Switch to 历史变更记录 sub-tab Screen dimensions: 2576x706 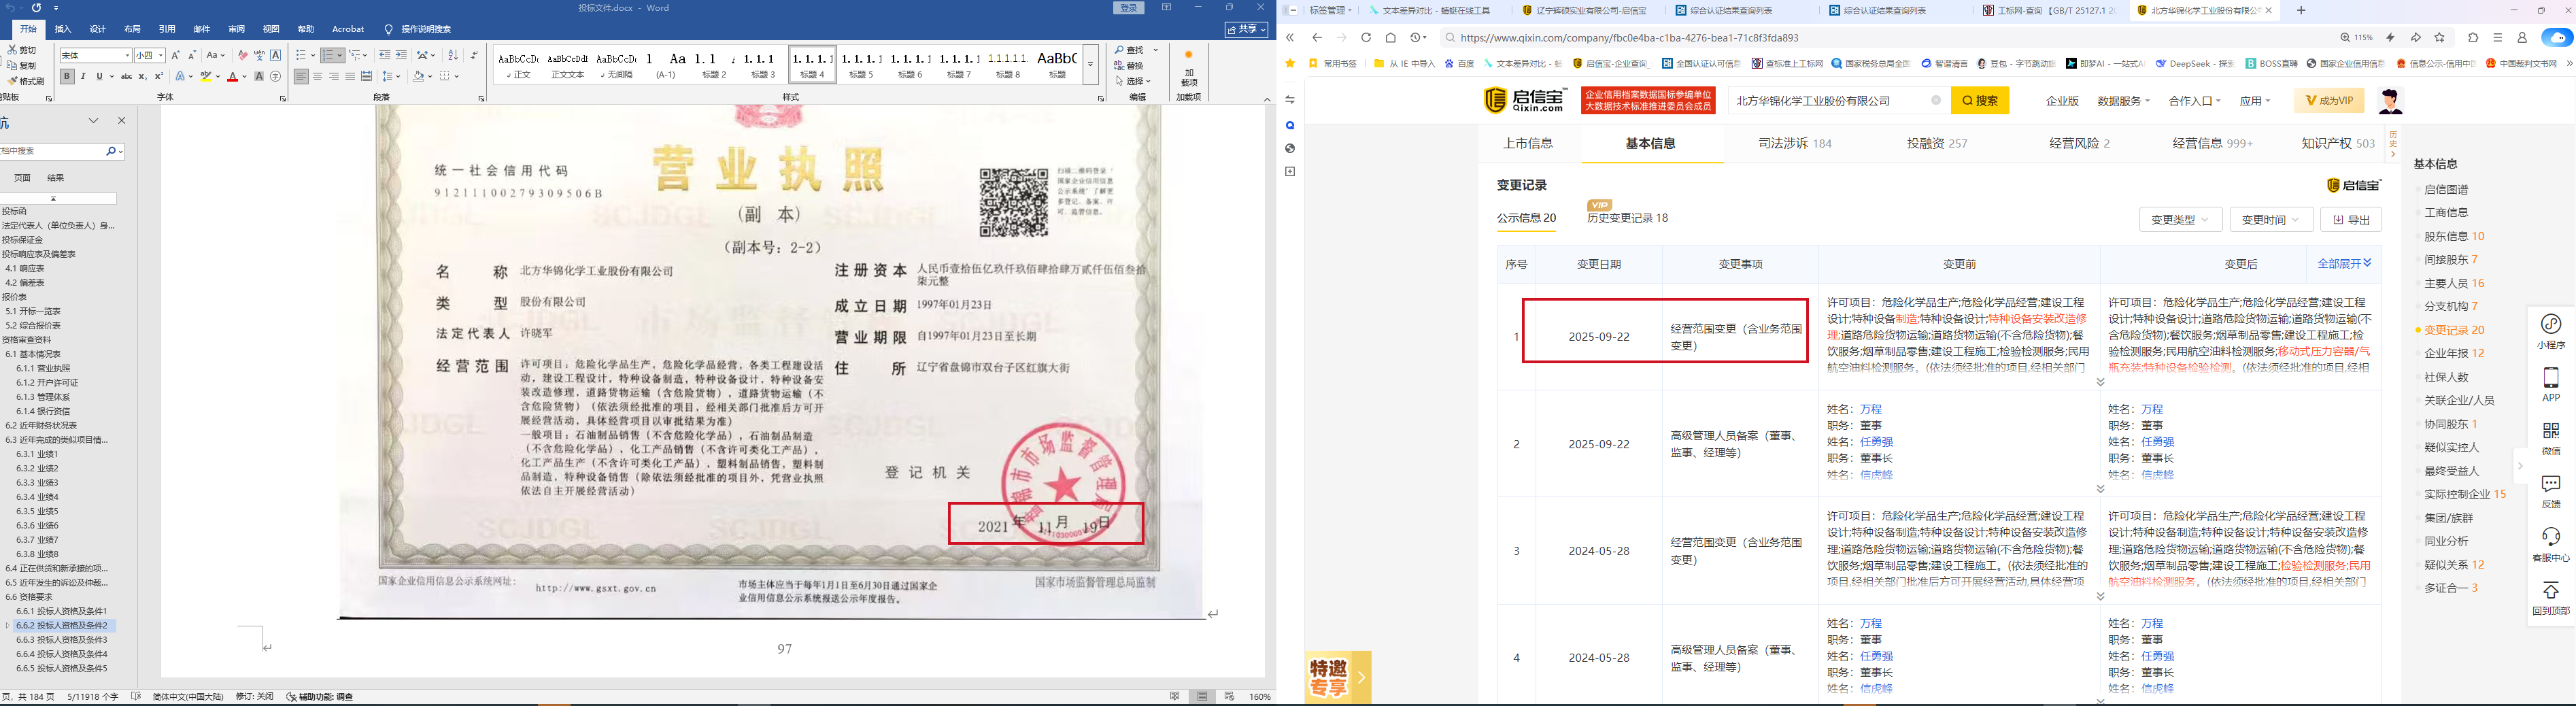[x=1627, y=218]
